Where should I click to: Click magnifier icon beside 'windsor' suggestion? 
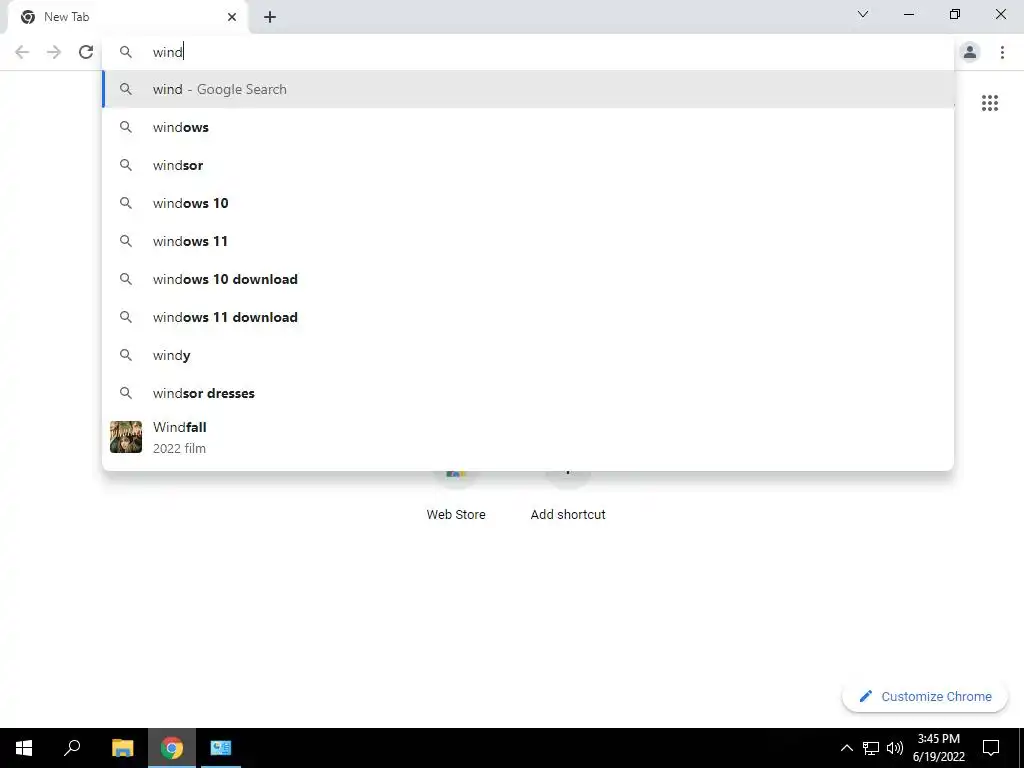coord(125,165)
